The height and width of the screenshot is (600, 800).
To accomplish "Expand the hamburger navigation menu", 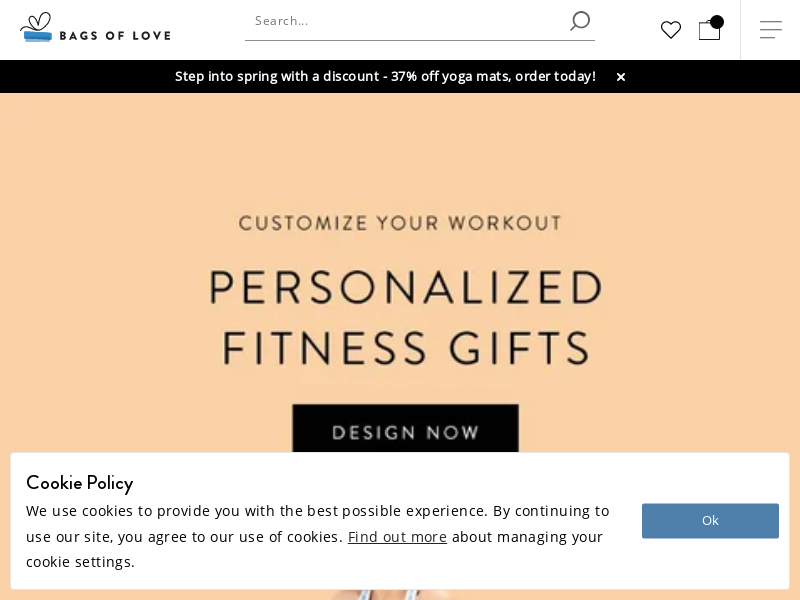I will [x=770, y=30].
